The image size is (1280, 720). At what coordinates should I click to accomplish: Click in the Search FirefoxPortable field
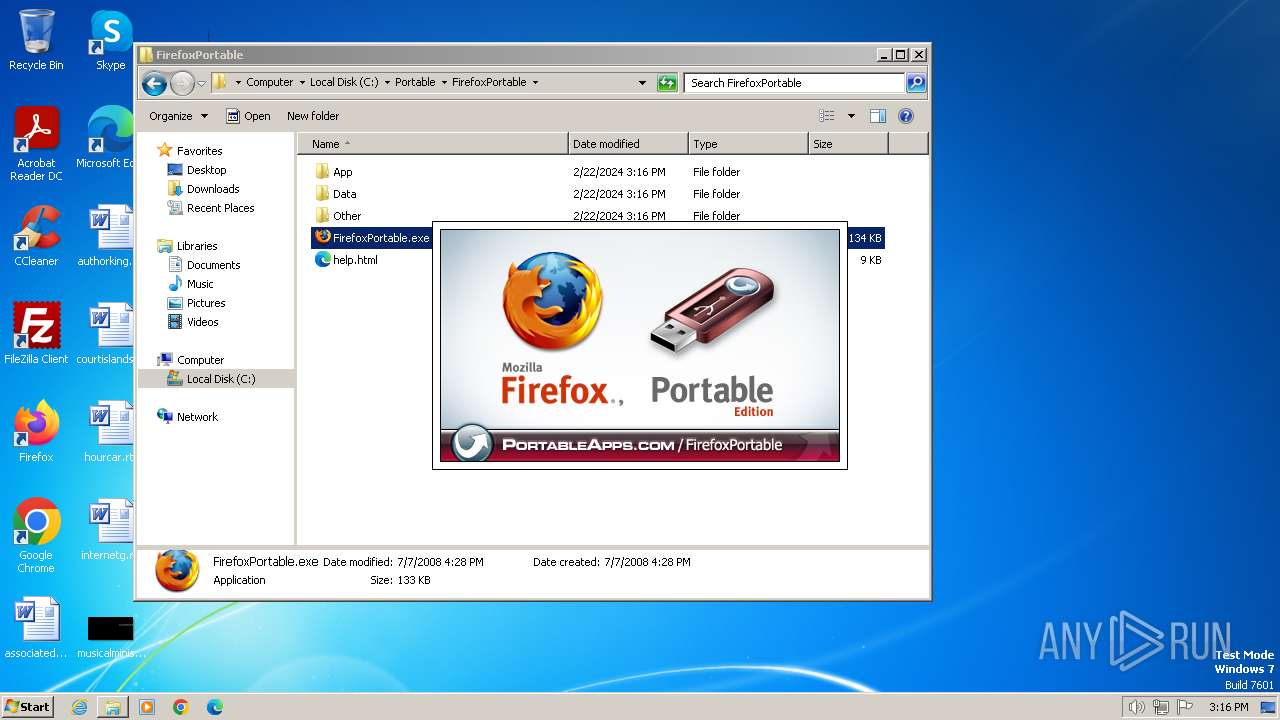(x=795, y=83)
